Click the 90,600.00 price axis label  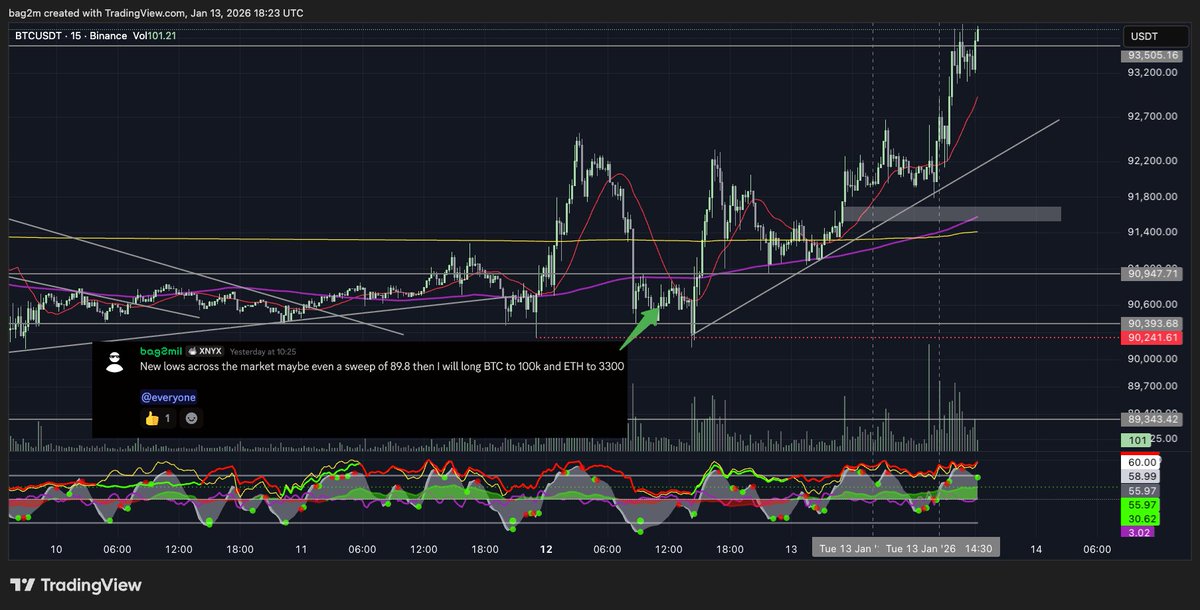(x=1152, y=304)
